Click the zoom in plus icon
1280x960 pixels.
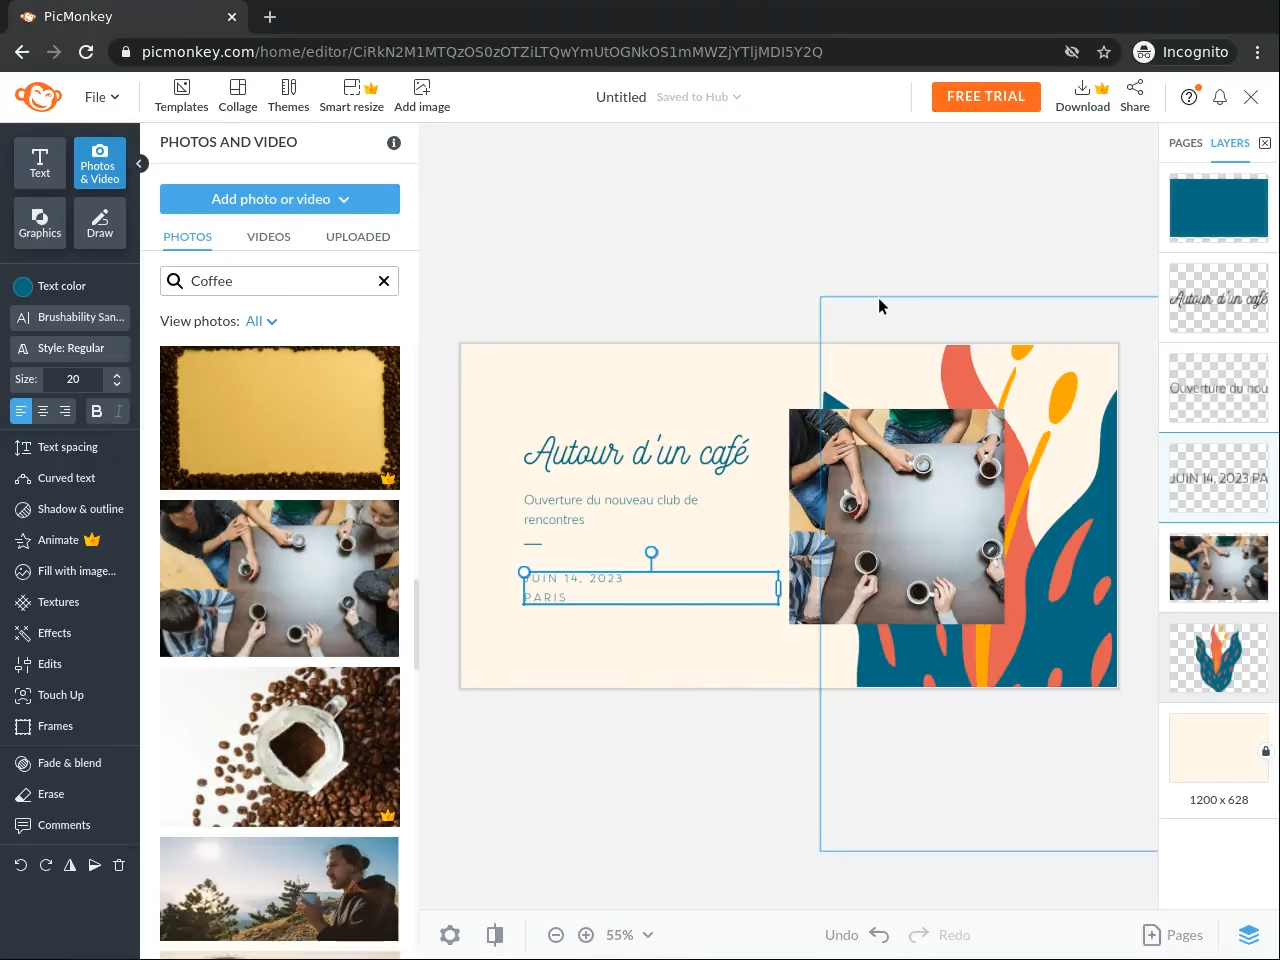click(586, 935)
